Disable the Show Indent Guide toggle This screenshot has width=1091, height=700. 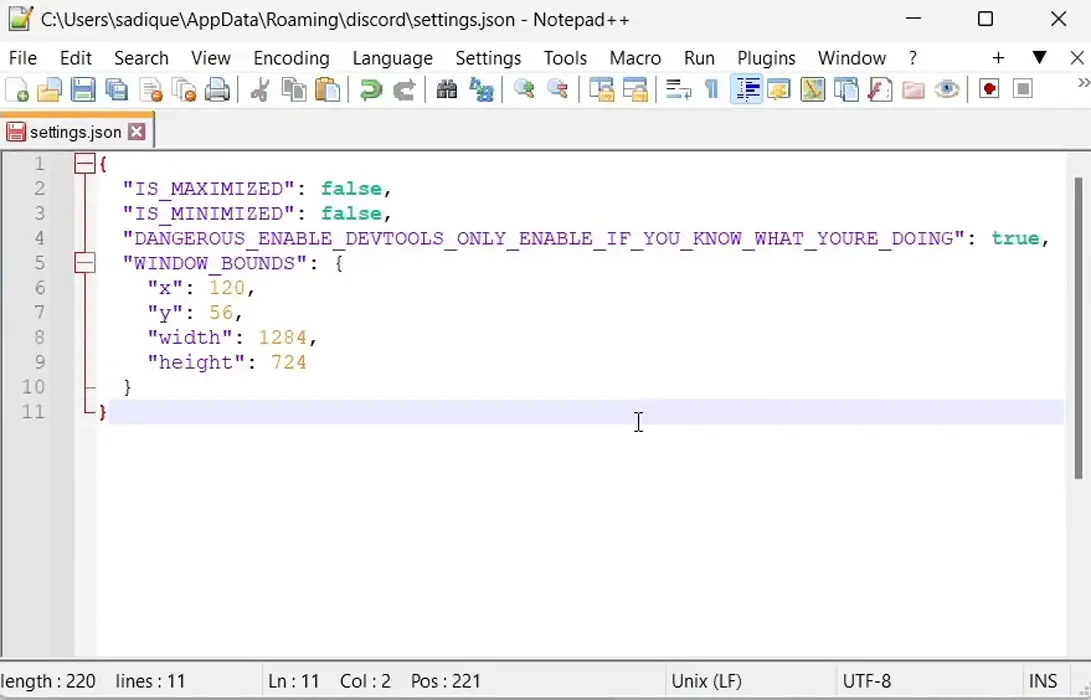[746, 90]
